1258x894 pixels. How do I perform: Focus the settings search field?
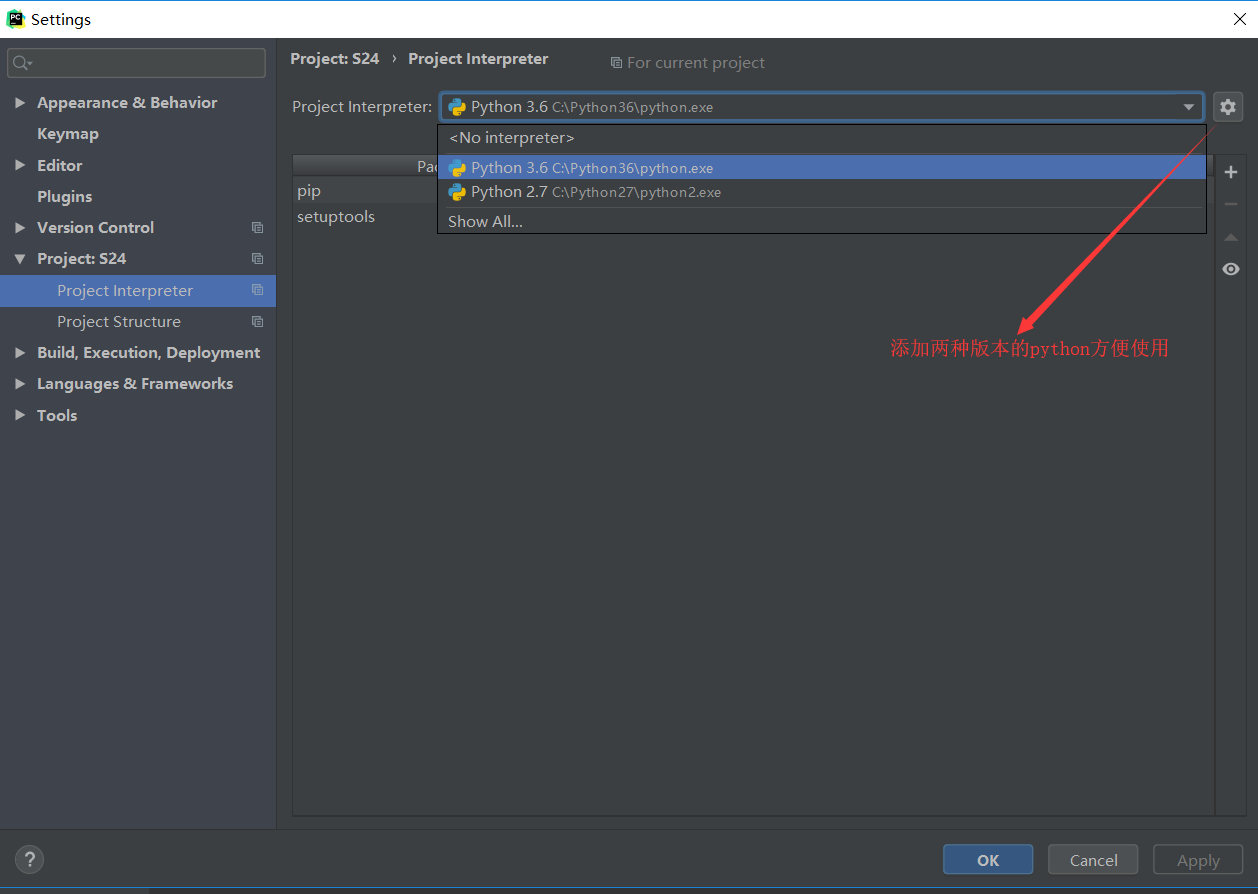point(137,63)
